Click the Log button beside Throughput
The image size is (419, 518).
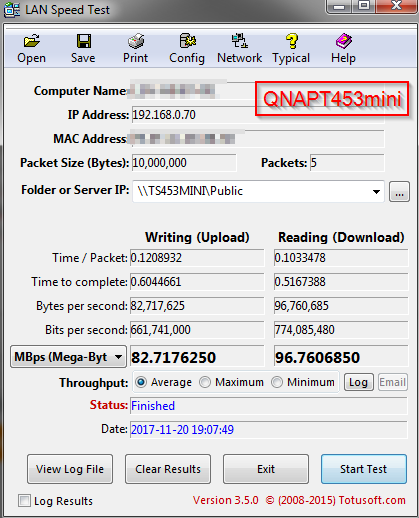pos(359,382)
